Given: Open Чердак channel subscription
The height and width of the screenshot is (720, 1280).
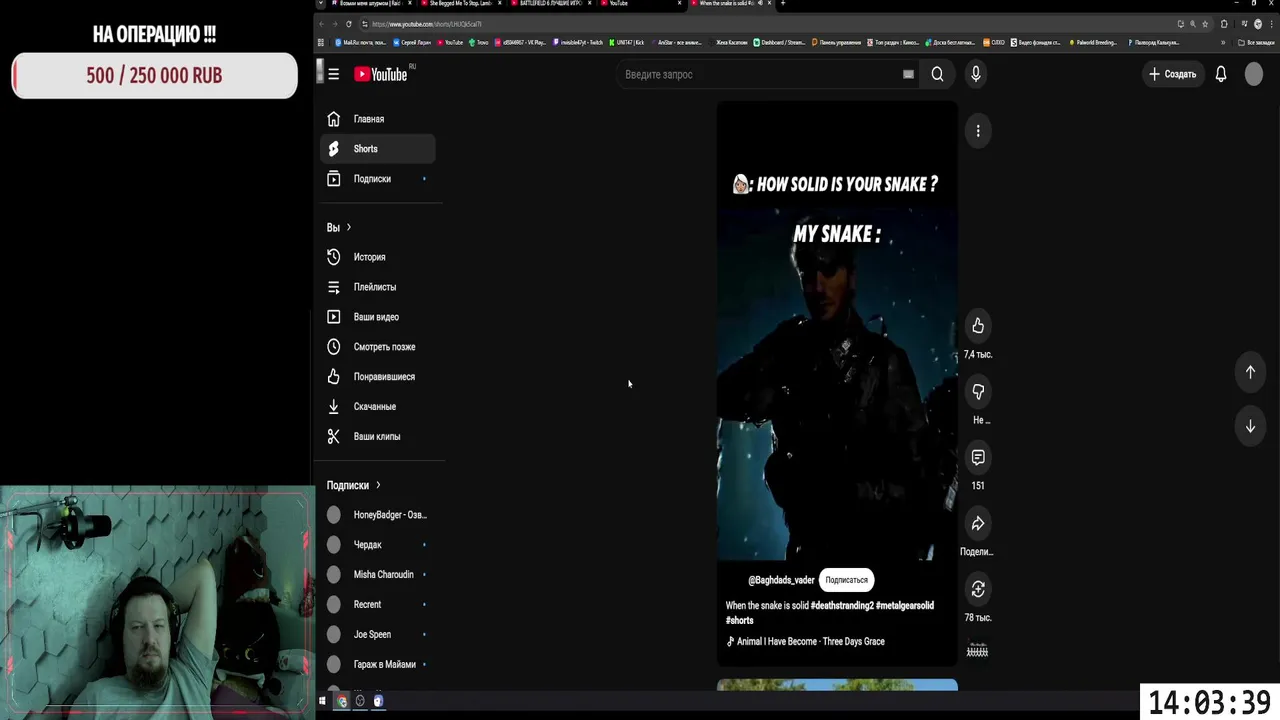Looking at the screenshot, I should click(377, 545).
